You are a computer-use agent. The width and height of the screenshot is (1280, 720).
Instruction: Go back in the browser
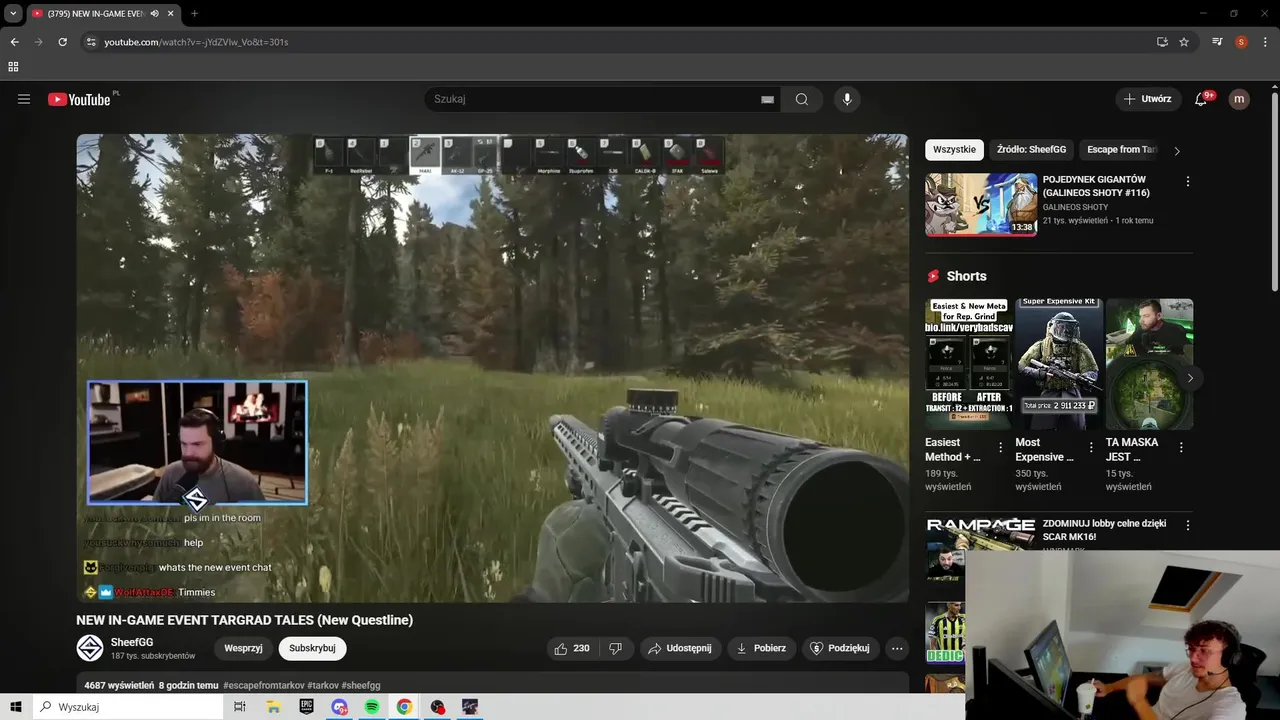pos(14,42)
